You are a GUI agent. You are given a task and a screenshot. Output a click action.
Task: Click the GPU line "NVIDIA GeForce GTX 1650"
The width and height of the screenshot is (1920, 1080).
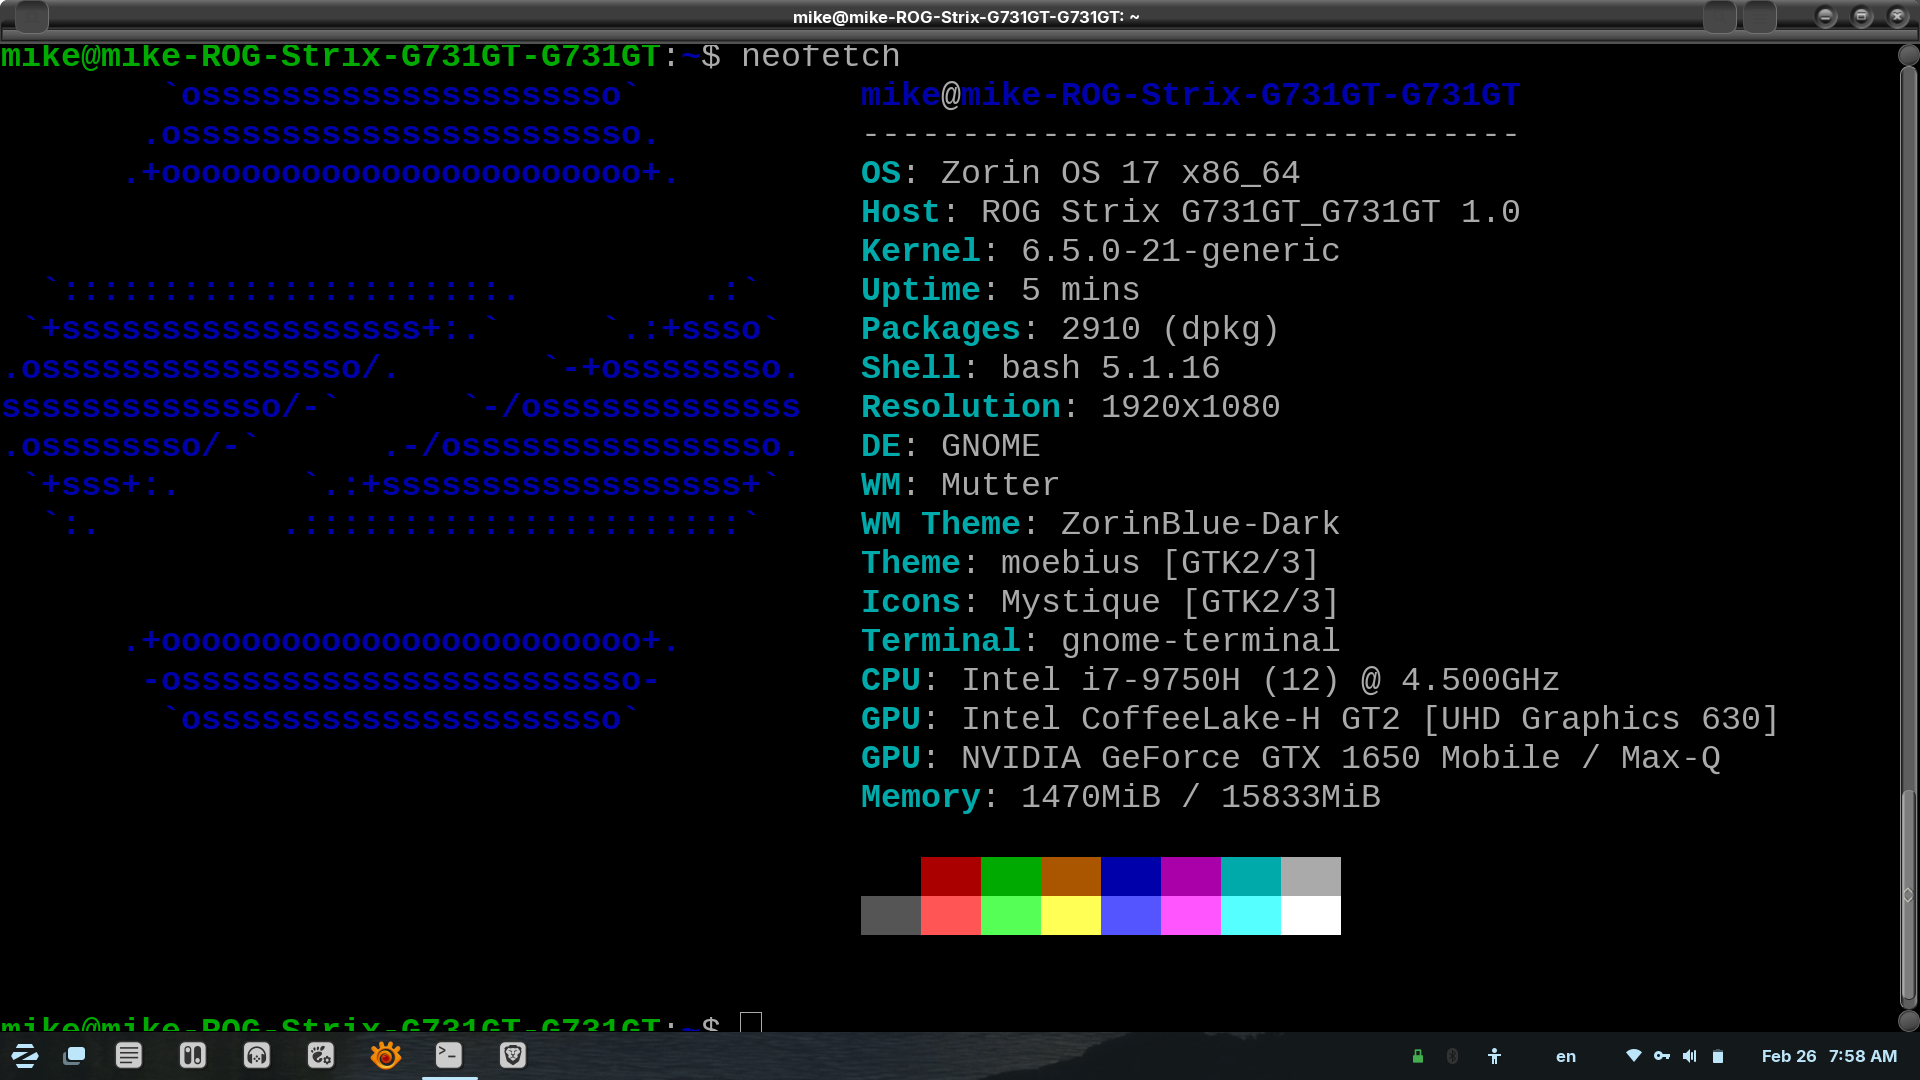pos(1191,758)
